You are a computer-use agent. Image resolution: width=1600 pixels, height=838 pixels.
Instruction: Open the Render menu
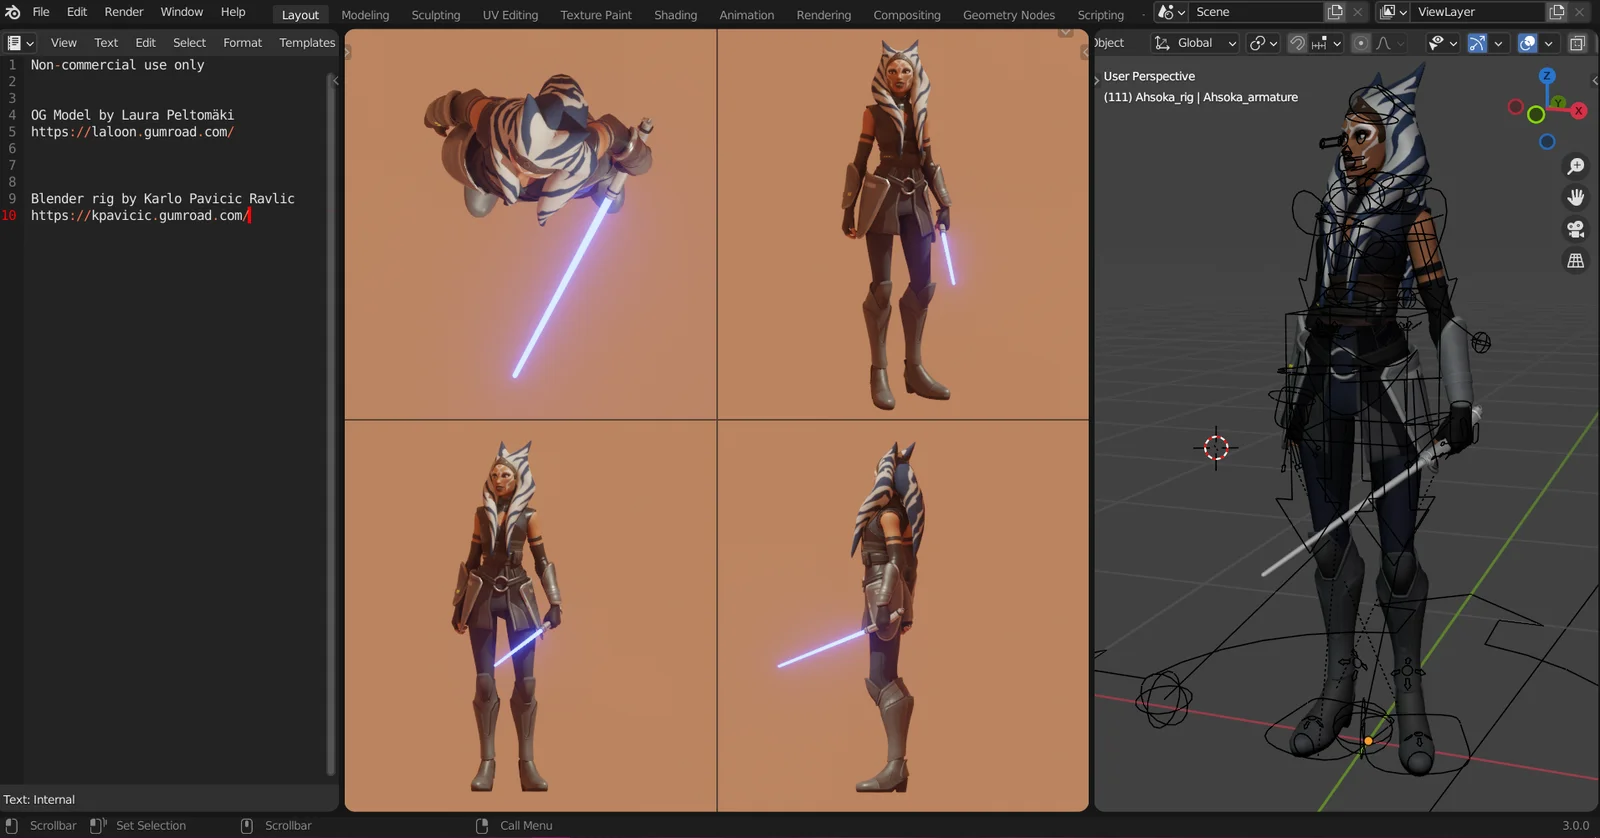click(x=124, y=12)
